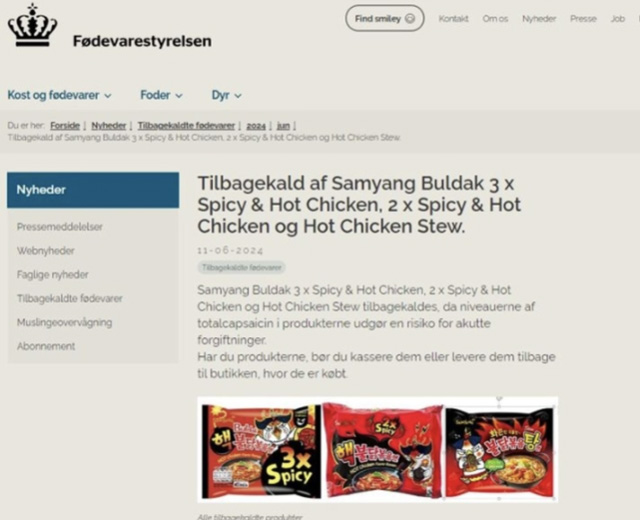Expand the Foder menu chevron
640x520 pixels.
[179, 96]
